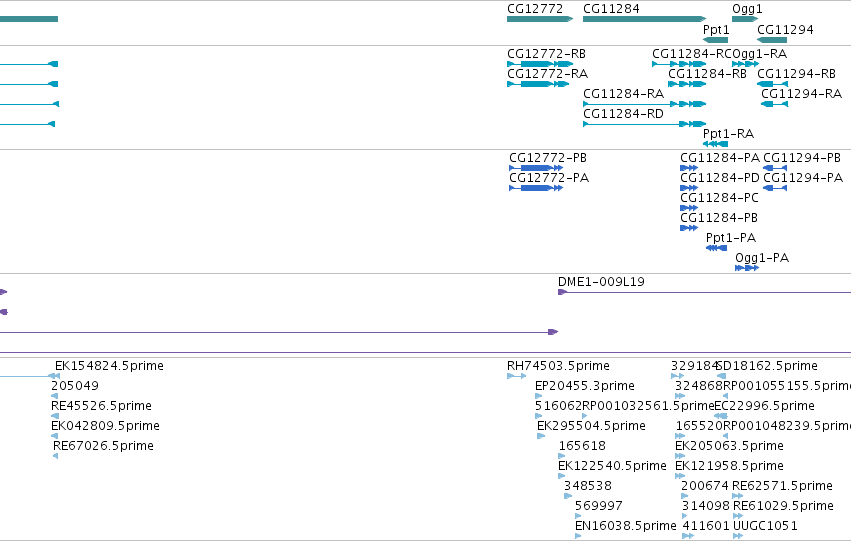The width and height of the screenshot is (851, 541).
Task: Click the 165618 feature label
Action: (x=582, y=446)
